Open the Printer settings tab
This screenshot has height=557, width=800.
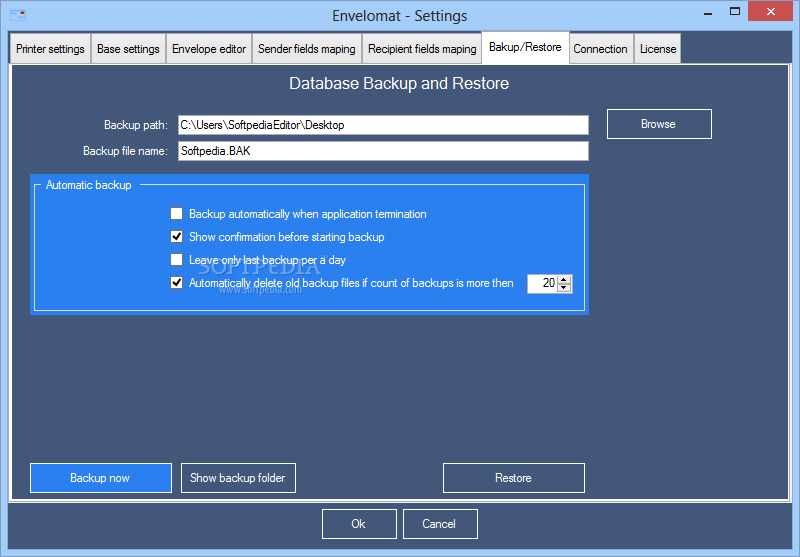coord(50,49)
